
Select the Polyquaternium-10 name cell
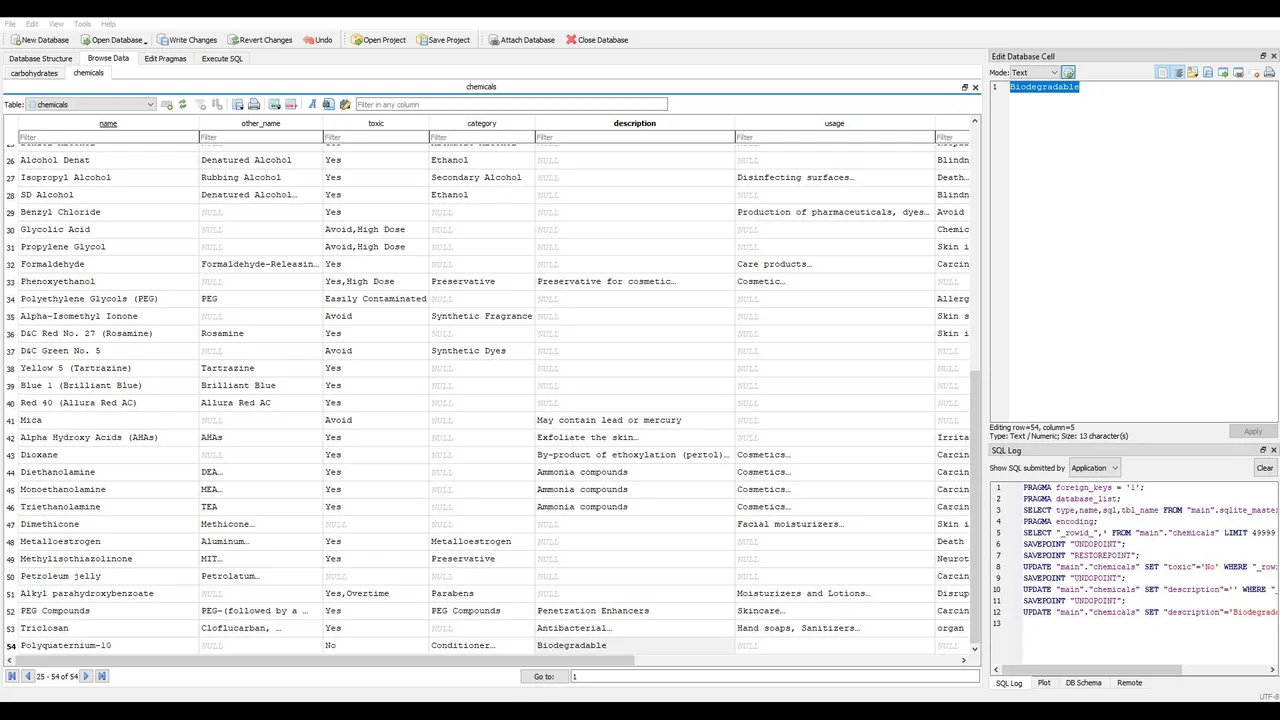[108, 646]
